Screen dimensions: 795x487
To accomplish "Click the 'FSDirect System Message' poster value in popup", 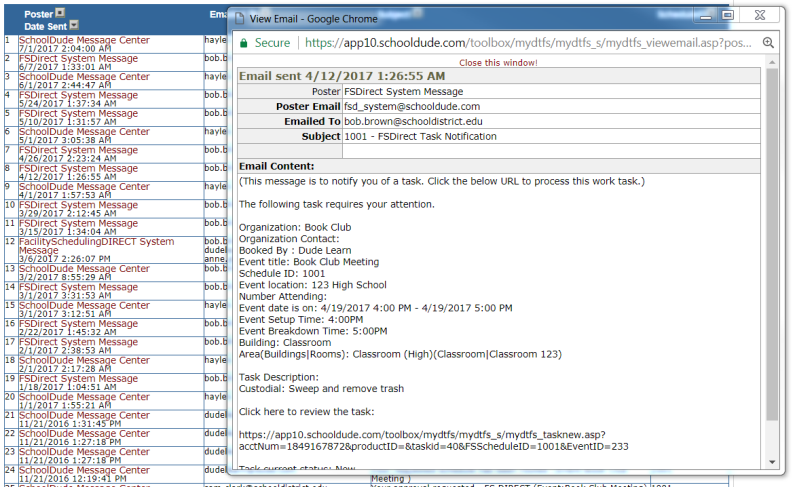I will pyautogui.click(x=404, y=92).
